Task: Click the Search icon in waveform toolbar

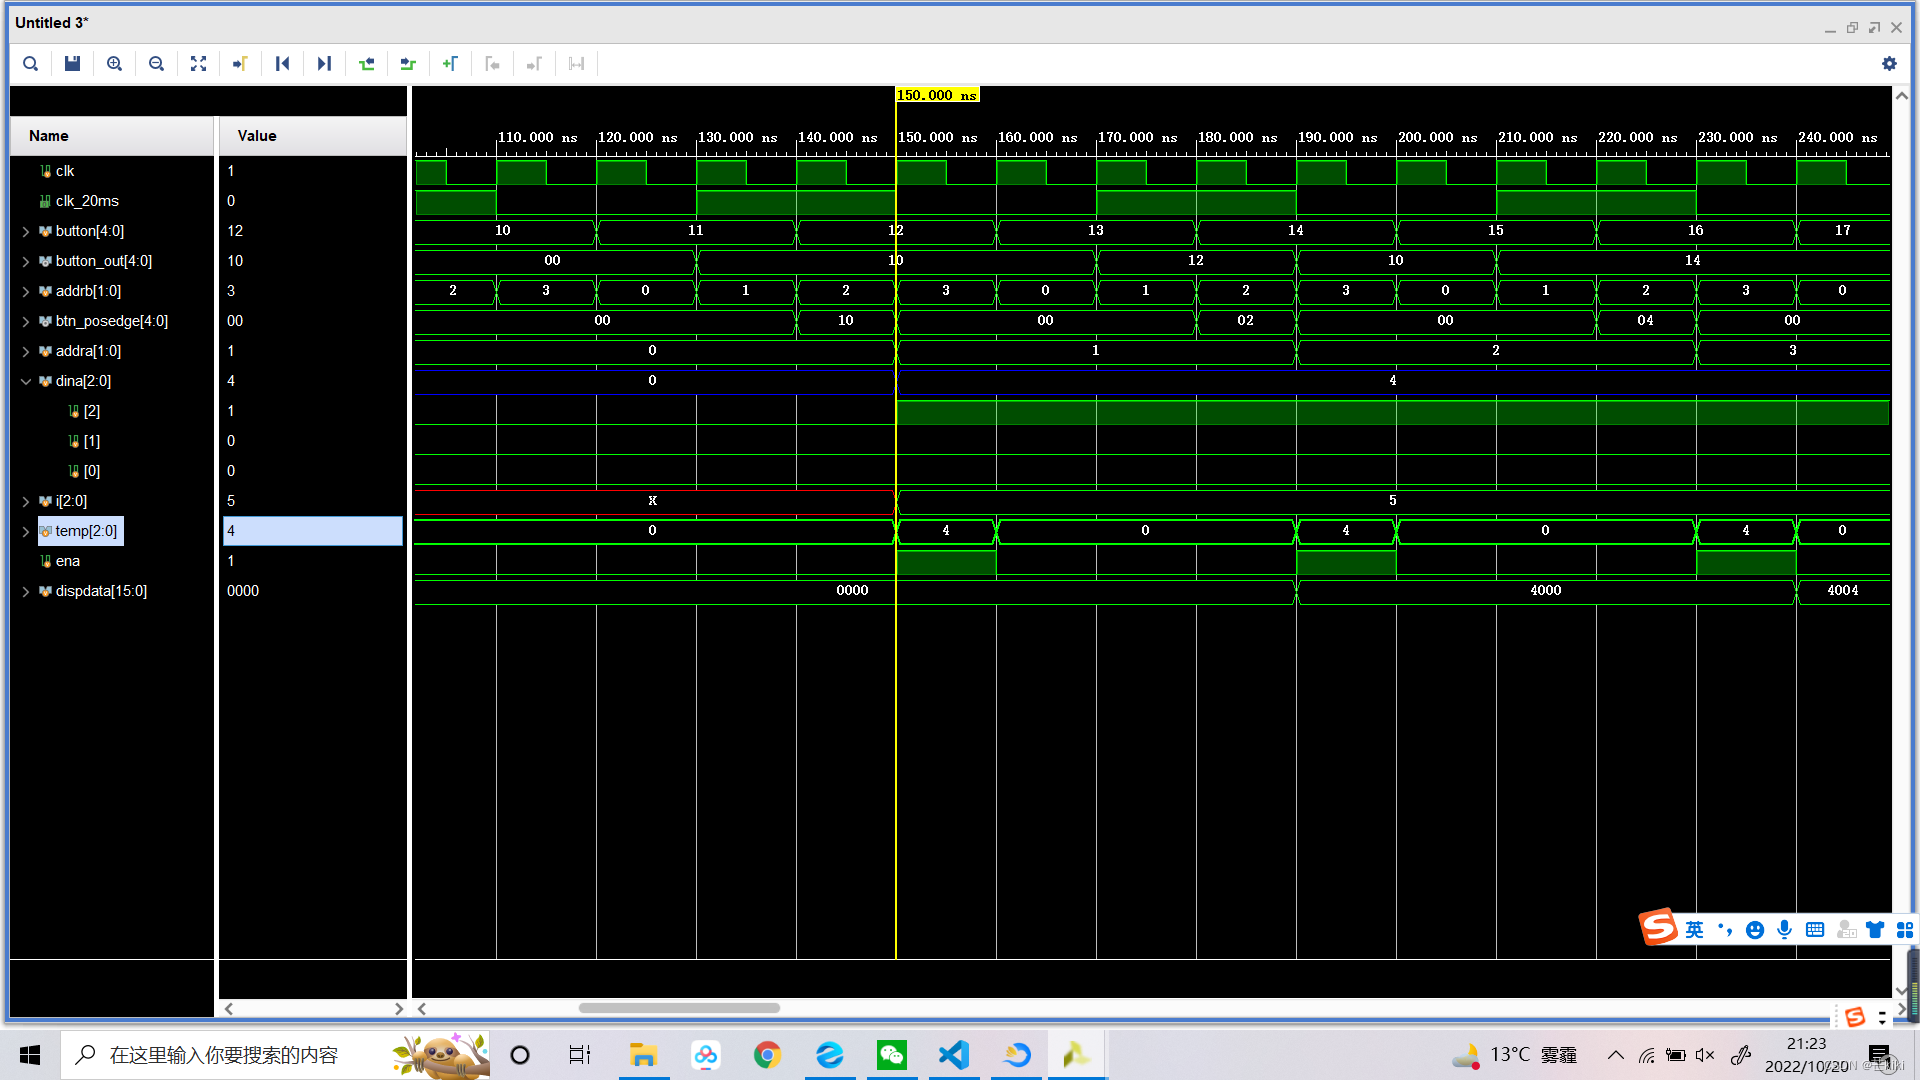Action: (x=31, y=64)
